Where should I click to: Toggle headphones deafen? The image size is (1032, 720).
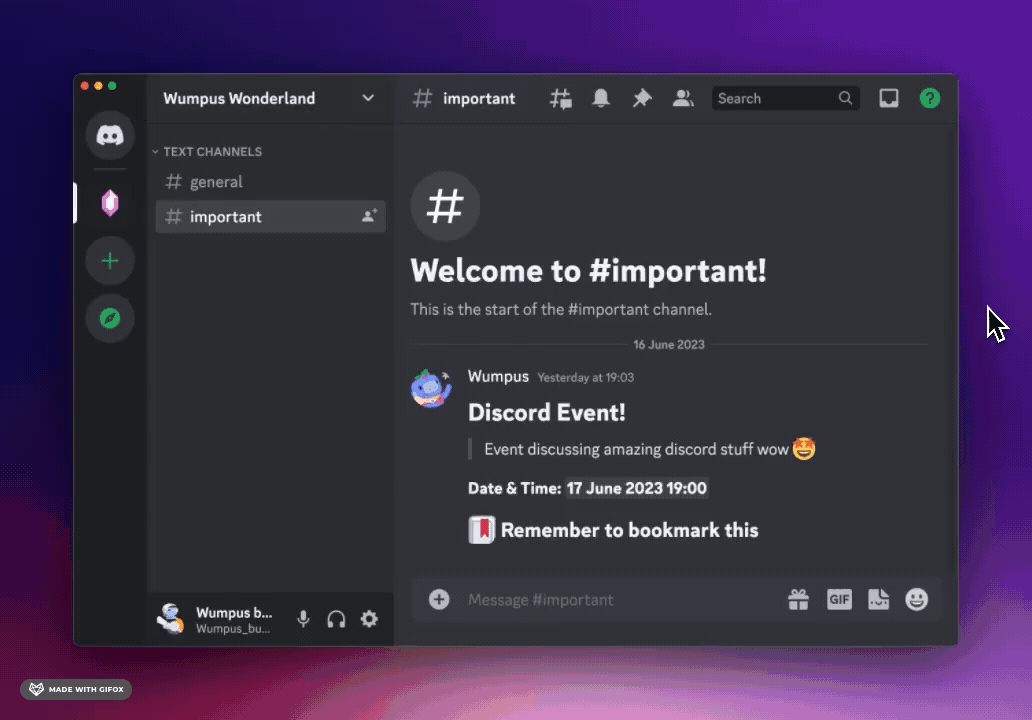coord(336,619)
